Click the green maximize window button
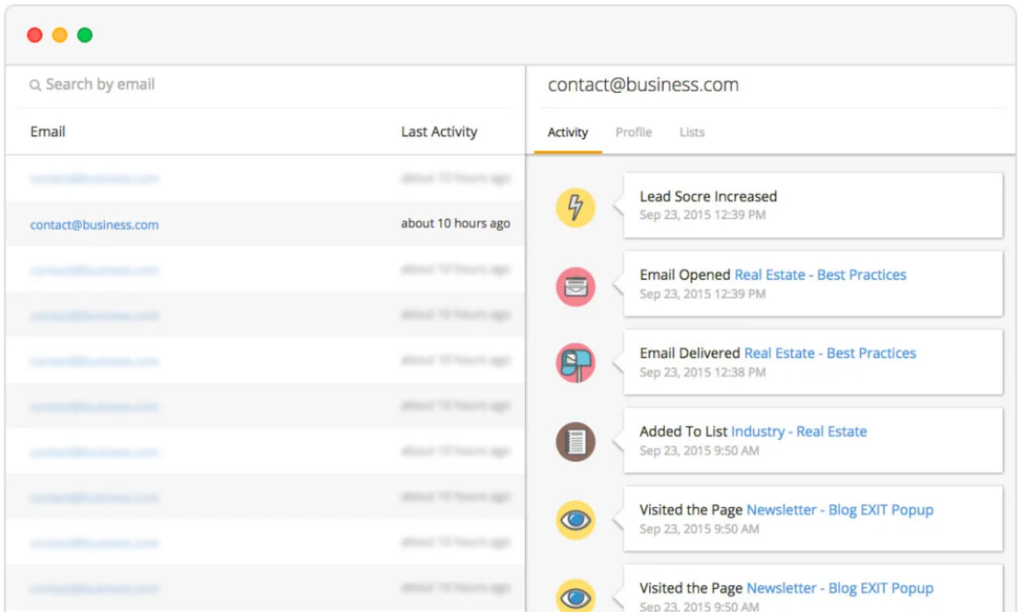Viewport: 1024px width, 612px height. (x=85, y=35)
